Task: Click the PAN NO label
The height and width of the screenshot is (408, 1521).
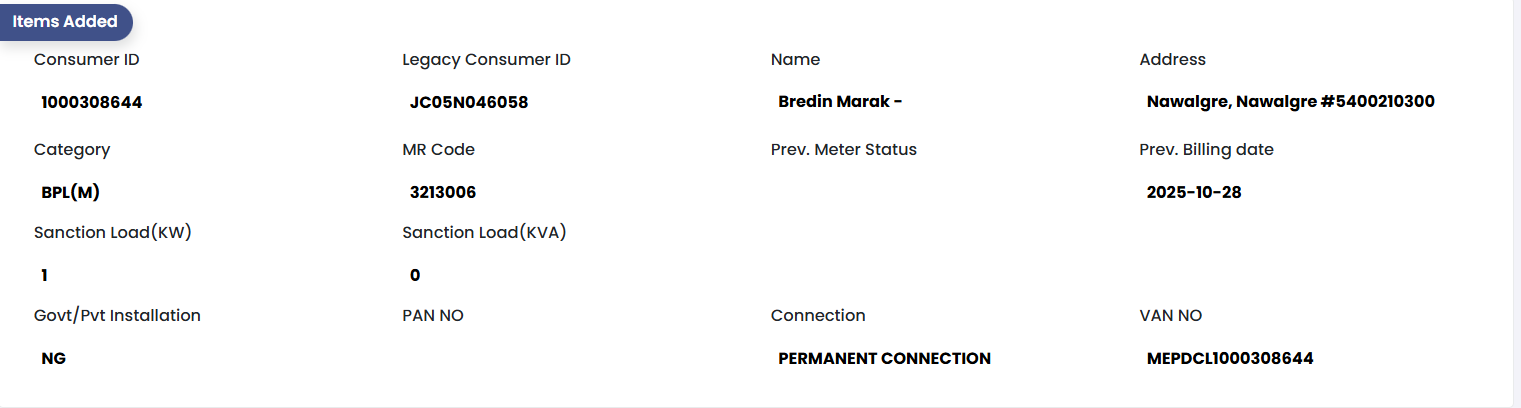Action: (x=433, y=316)
